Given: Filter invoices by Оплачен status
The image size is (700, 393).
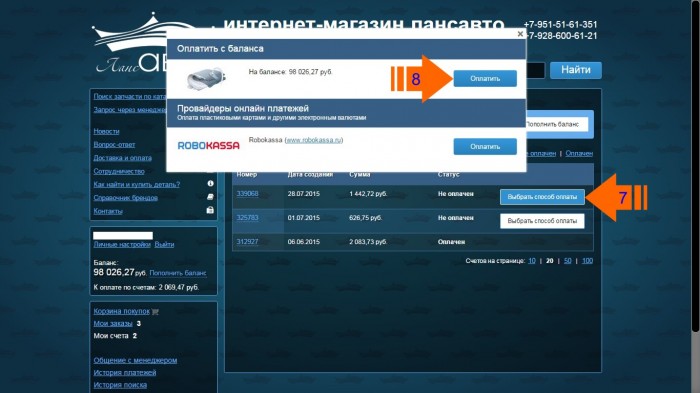Looking at the screenshot, I should pos(579,153).
